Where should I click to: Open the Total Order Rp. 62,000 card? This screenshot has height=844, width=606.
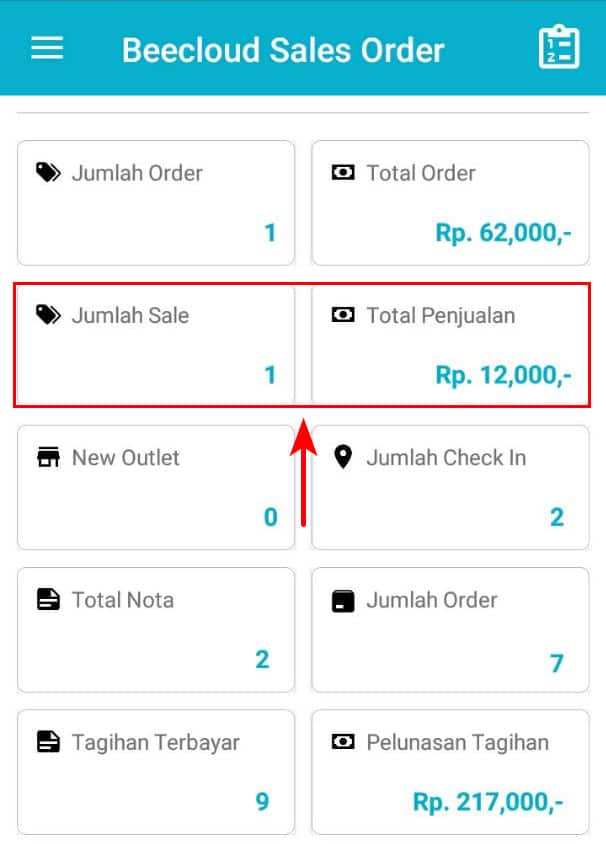pyautogui.click(x=450, y=203)
